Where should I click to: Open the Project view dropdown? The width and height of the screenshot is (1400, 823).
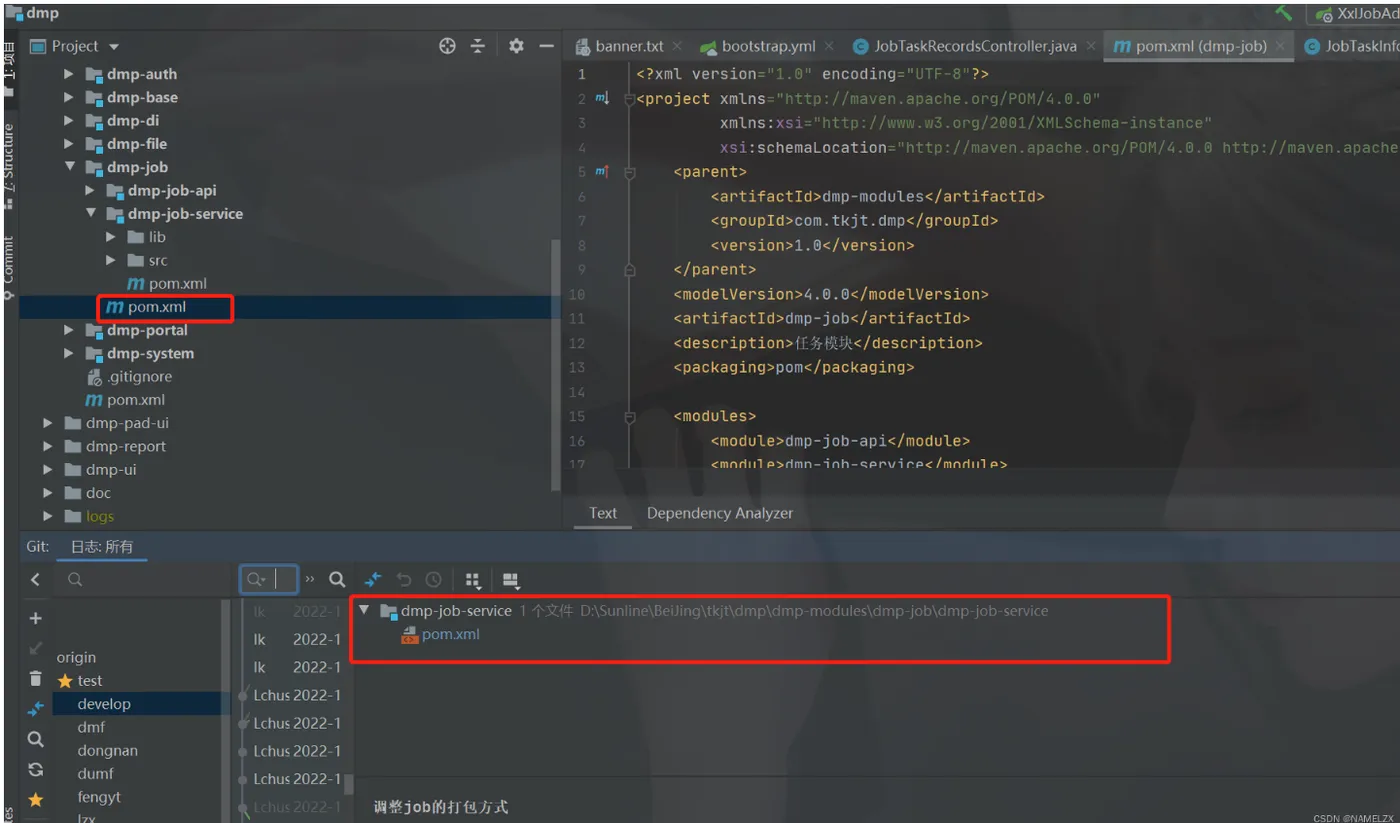pyautogui.click(x=114, y=46)
